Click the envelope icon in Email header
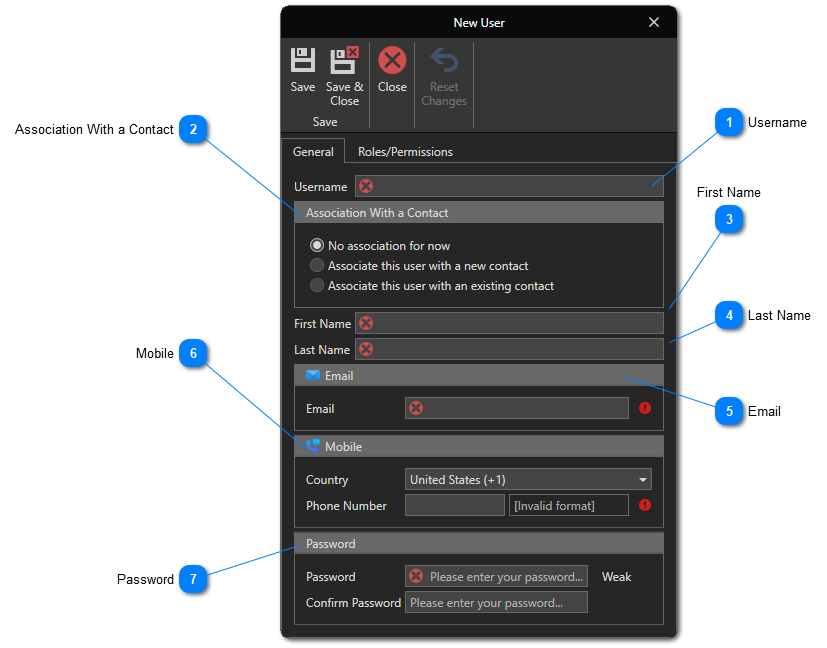The width and height of the screenshot is (827, 648). [313, 376]
